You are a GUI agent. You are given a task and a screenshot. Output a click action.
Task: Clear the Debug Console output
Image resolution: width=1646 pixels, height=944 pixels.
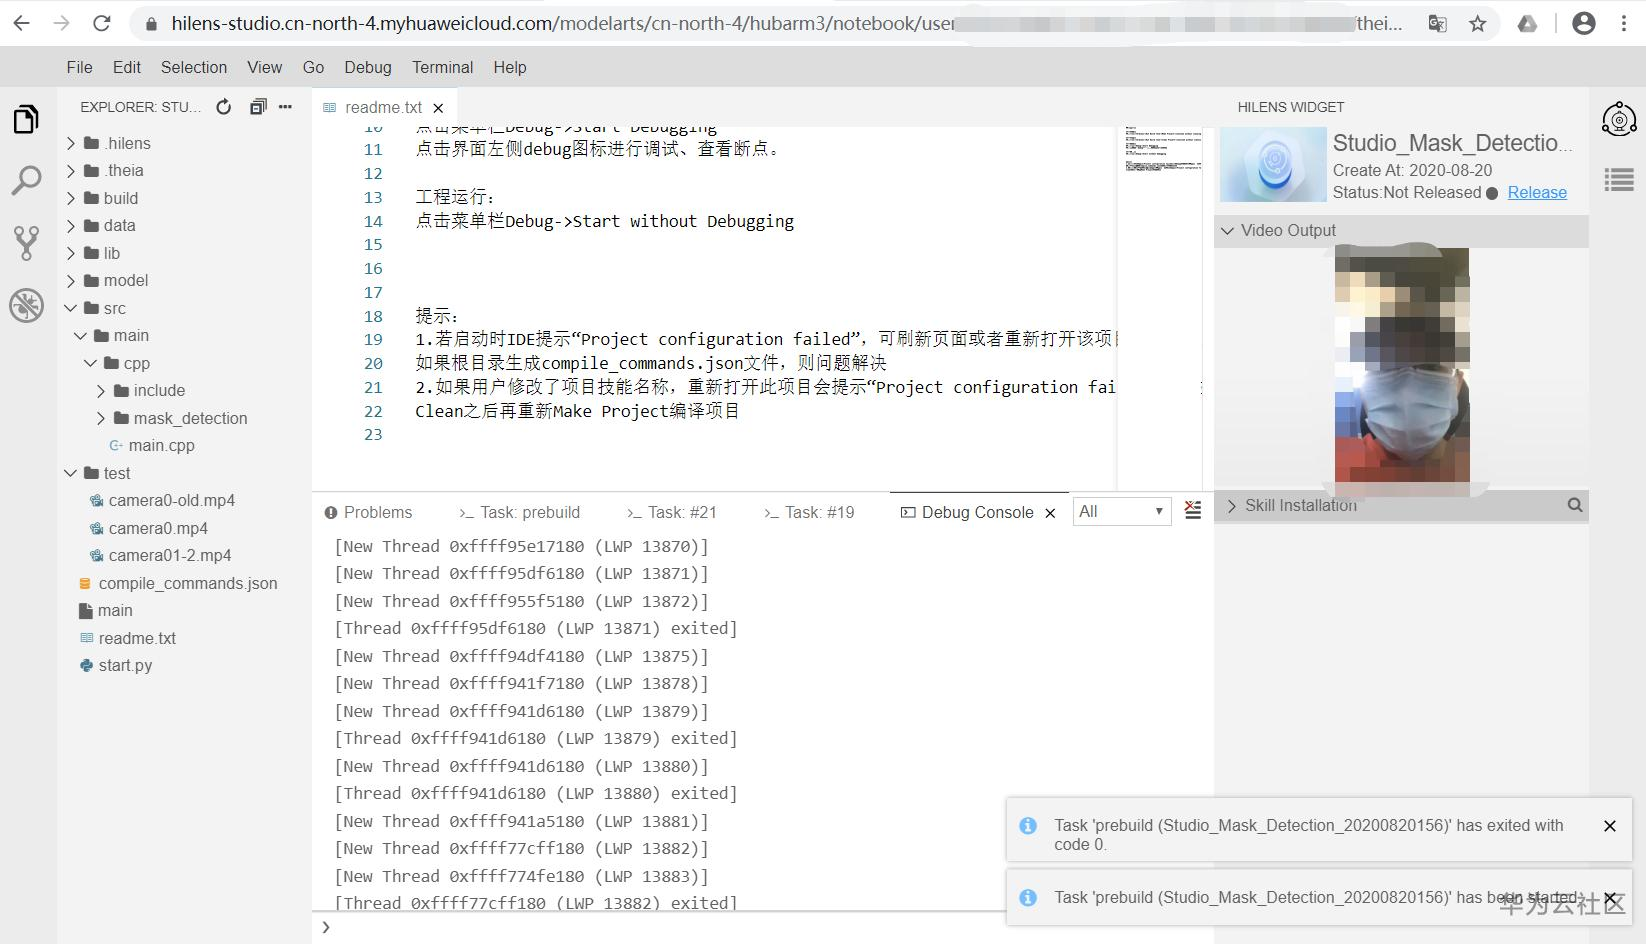click(x=1193, y=511)
